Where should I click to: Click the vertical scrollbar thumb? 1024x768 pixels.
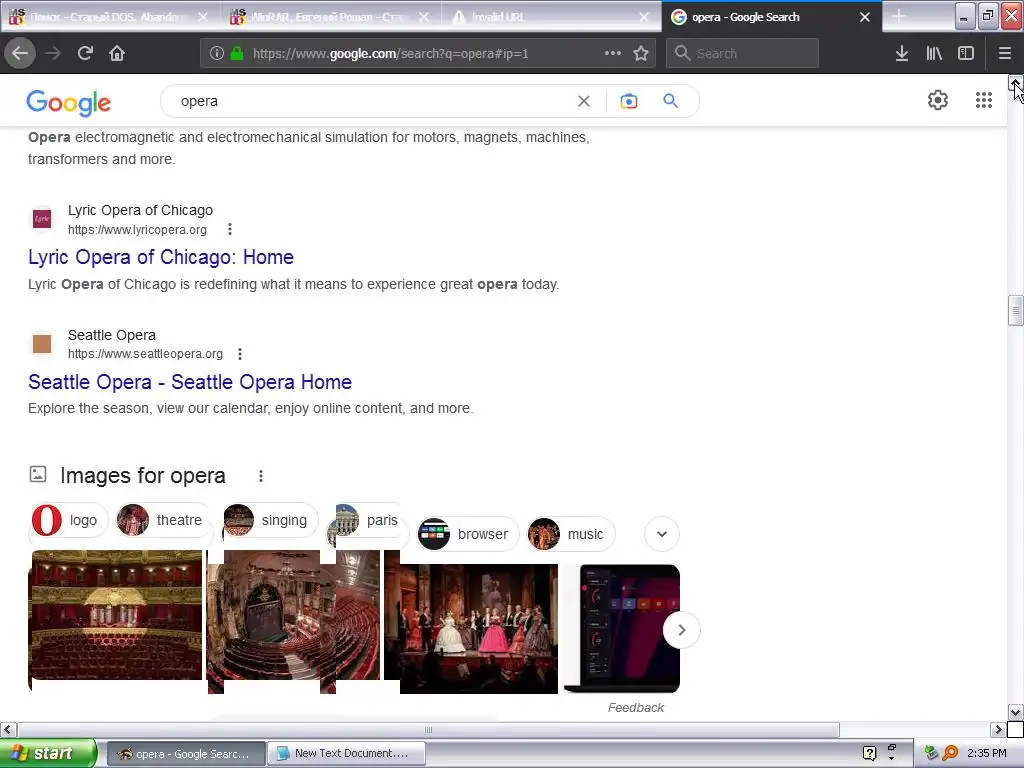click(x=1015, y=310)
